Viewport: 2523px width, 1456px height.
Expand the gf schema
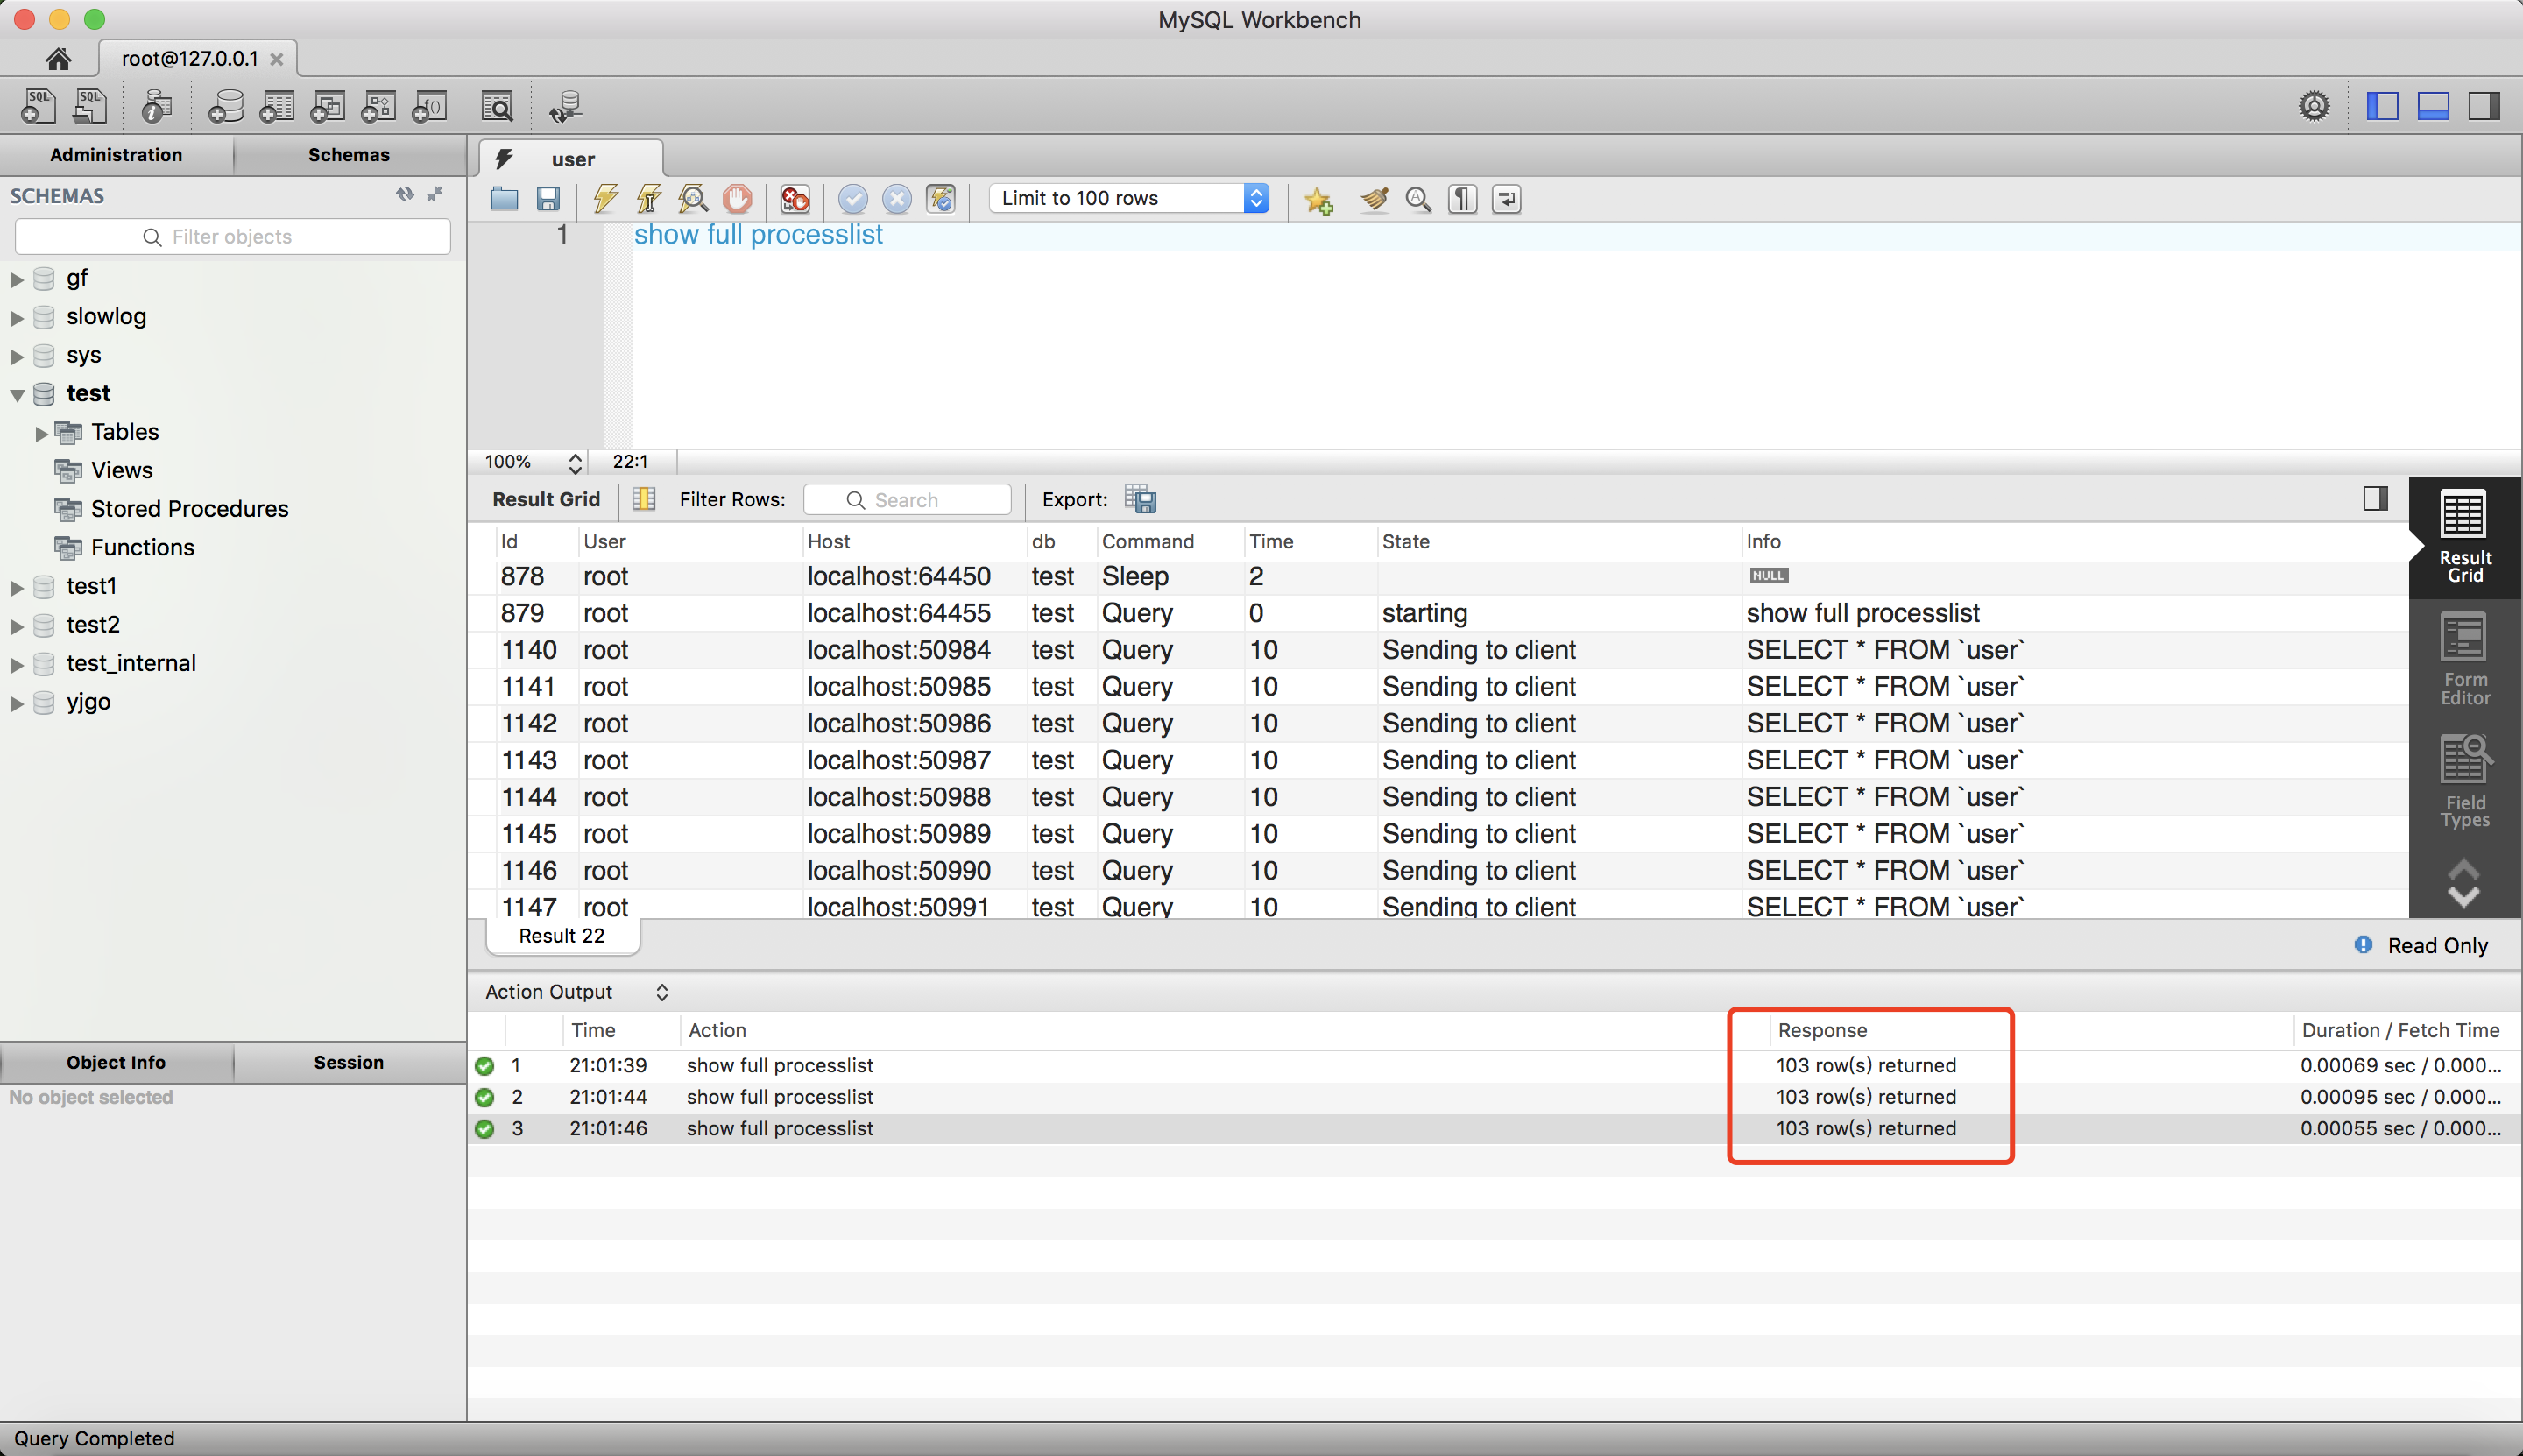(x=17, y=279)
